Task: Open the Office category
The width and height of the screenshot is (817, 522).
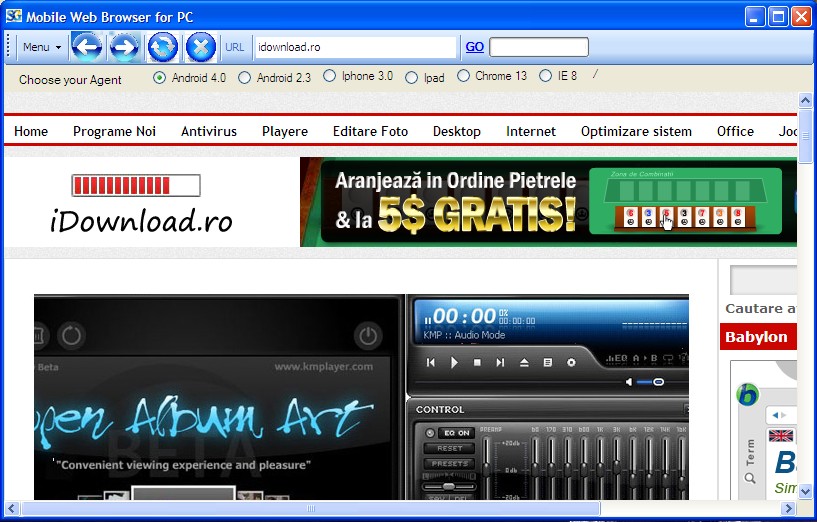Action: (x=735, y=131)
